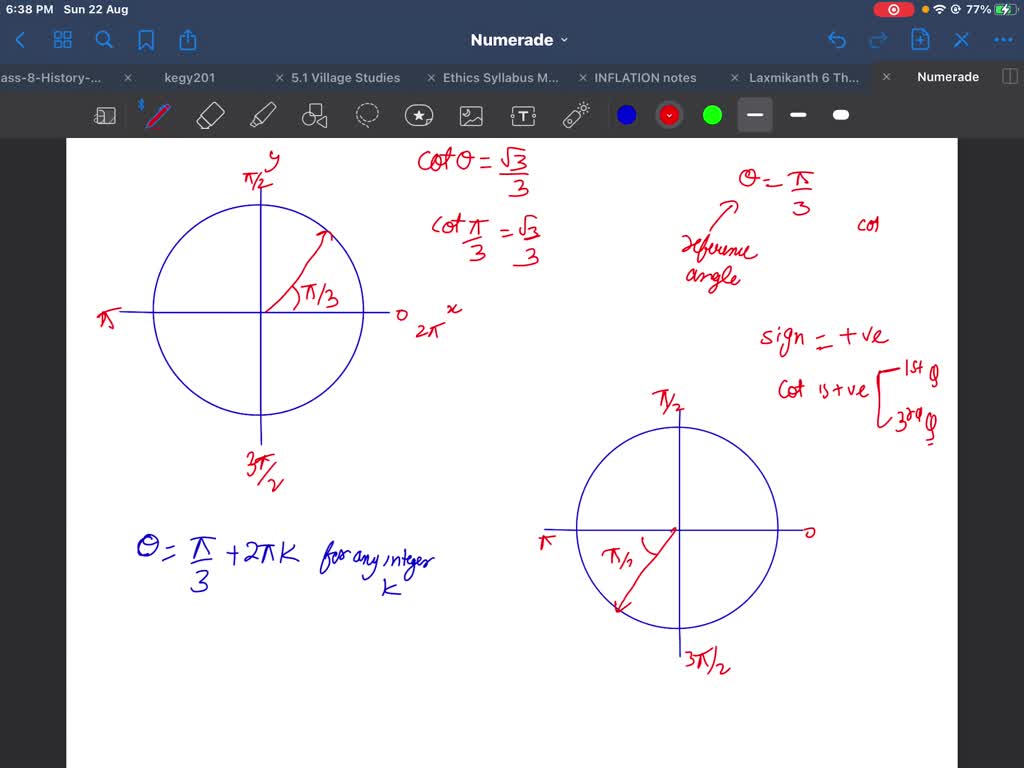The height and width of the screenshot is (768, 1024).
Task: Select the eraser tool
Action: [x=209, y=114]
